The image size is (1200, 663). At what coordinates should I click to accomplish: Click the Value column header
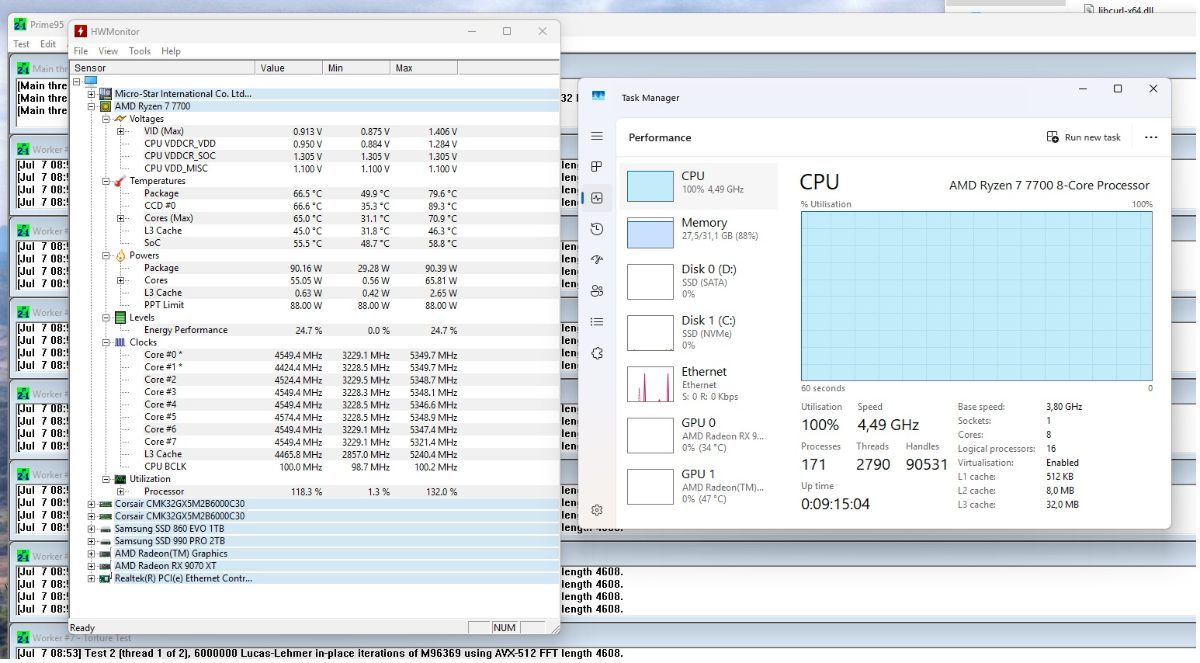click(290, 68)
